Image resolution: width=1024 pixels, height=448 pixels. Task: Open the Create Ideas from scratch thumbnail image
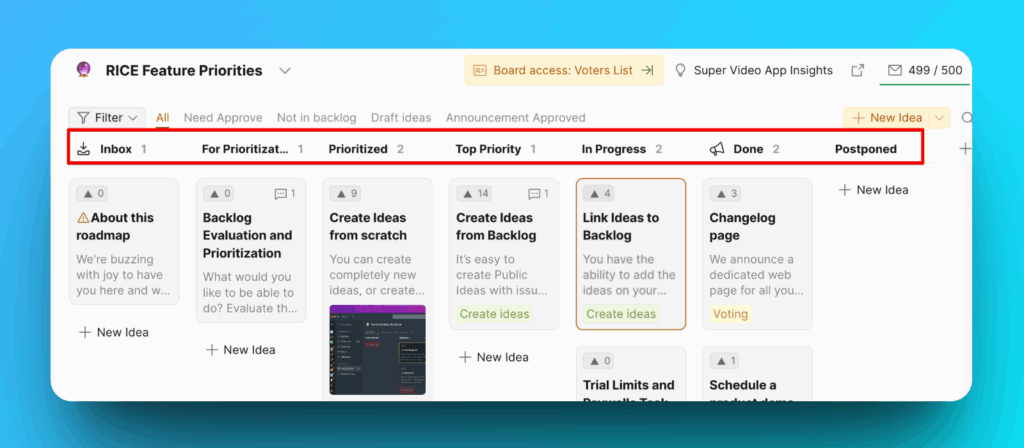pyautogui.click(x=377, y=350)
